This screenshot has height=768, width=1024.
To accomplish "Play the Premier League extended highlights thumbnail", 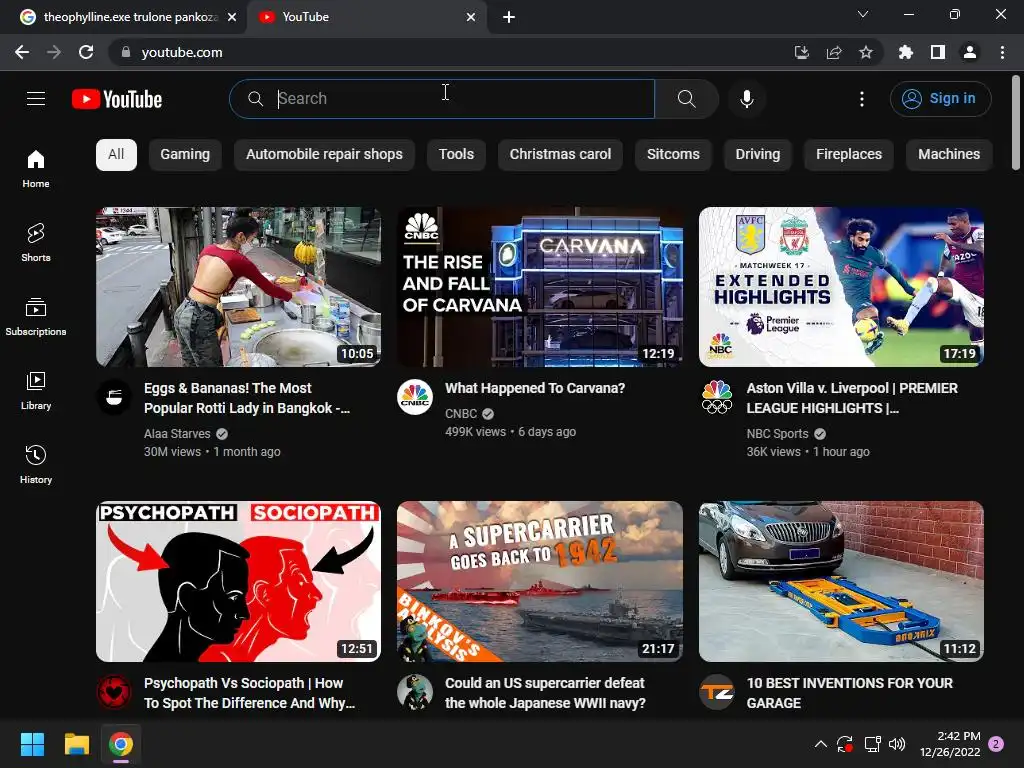I will point(841,287).
